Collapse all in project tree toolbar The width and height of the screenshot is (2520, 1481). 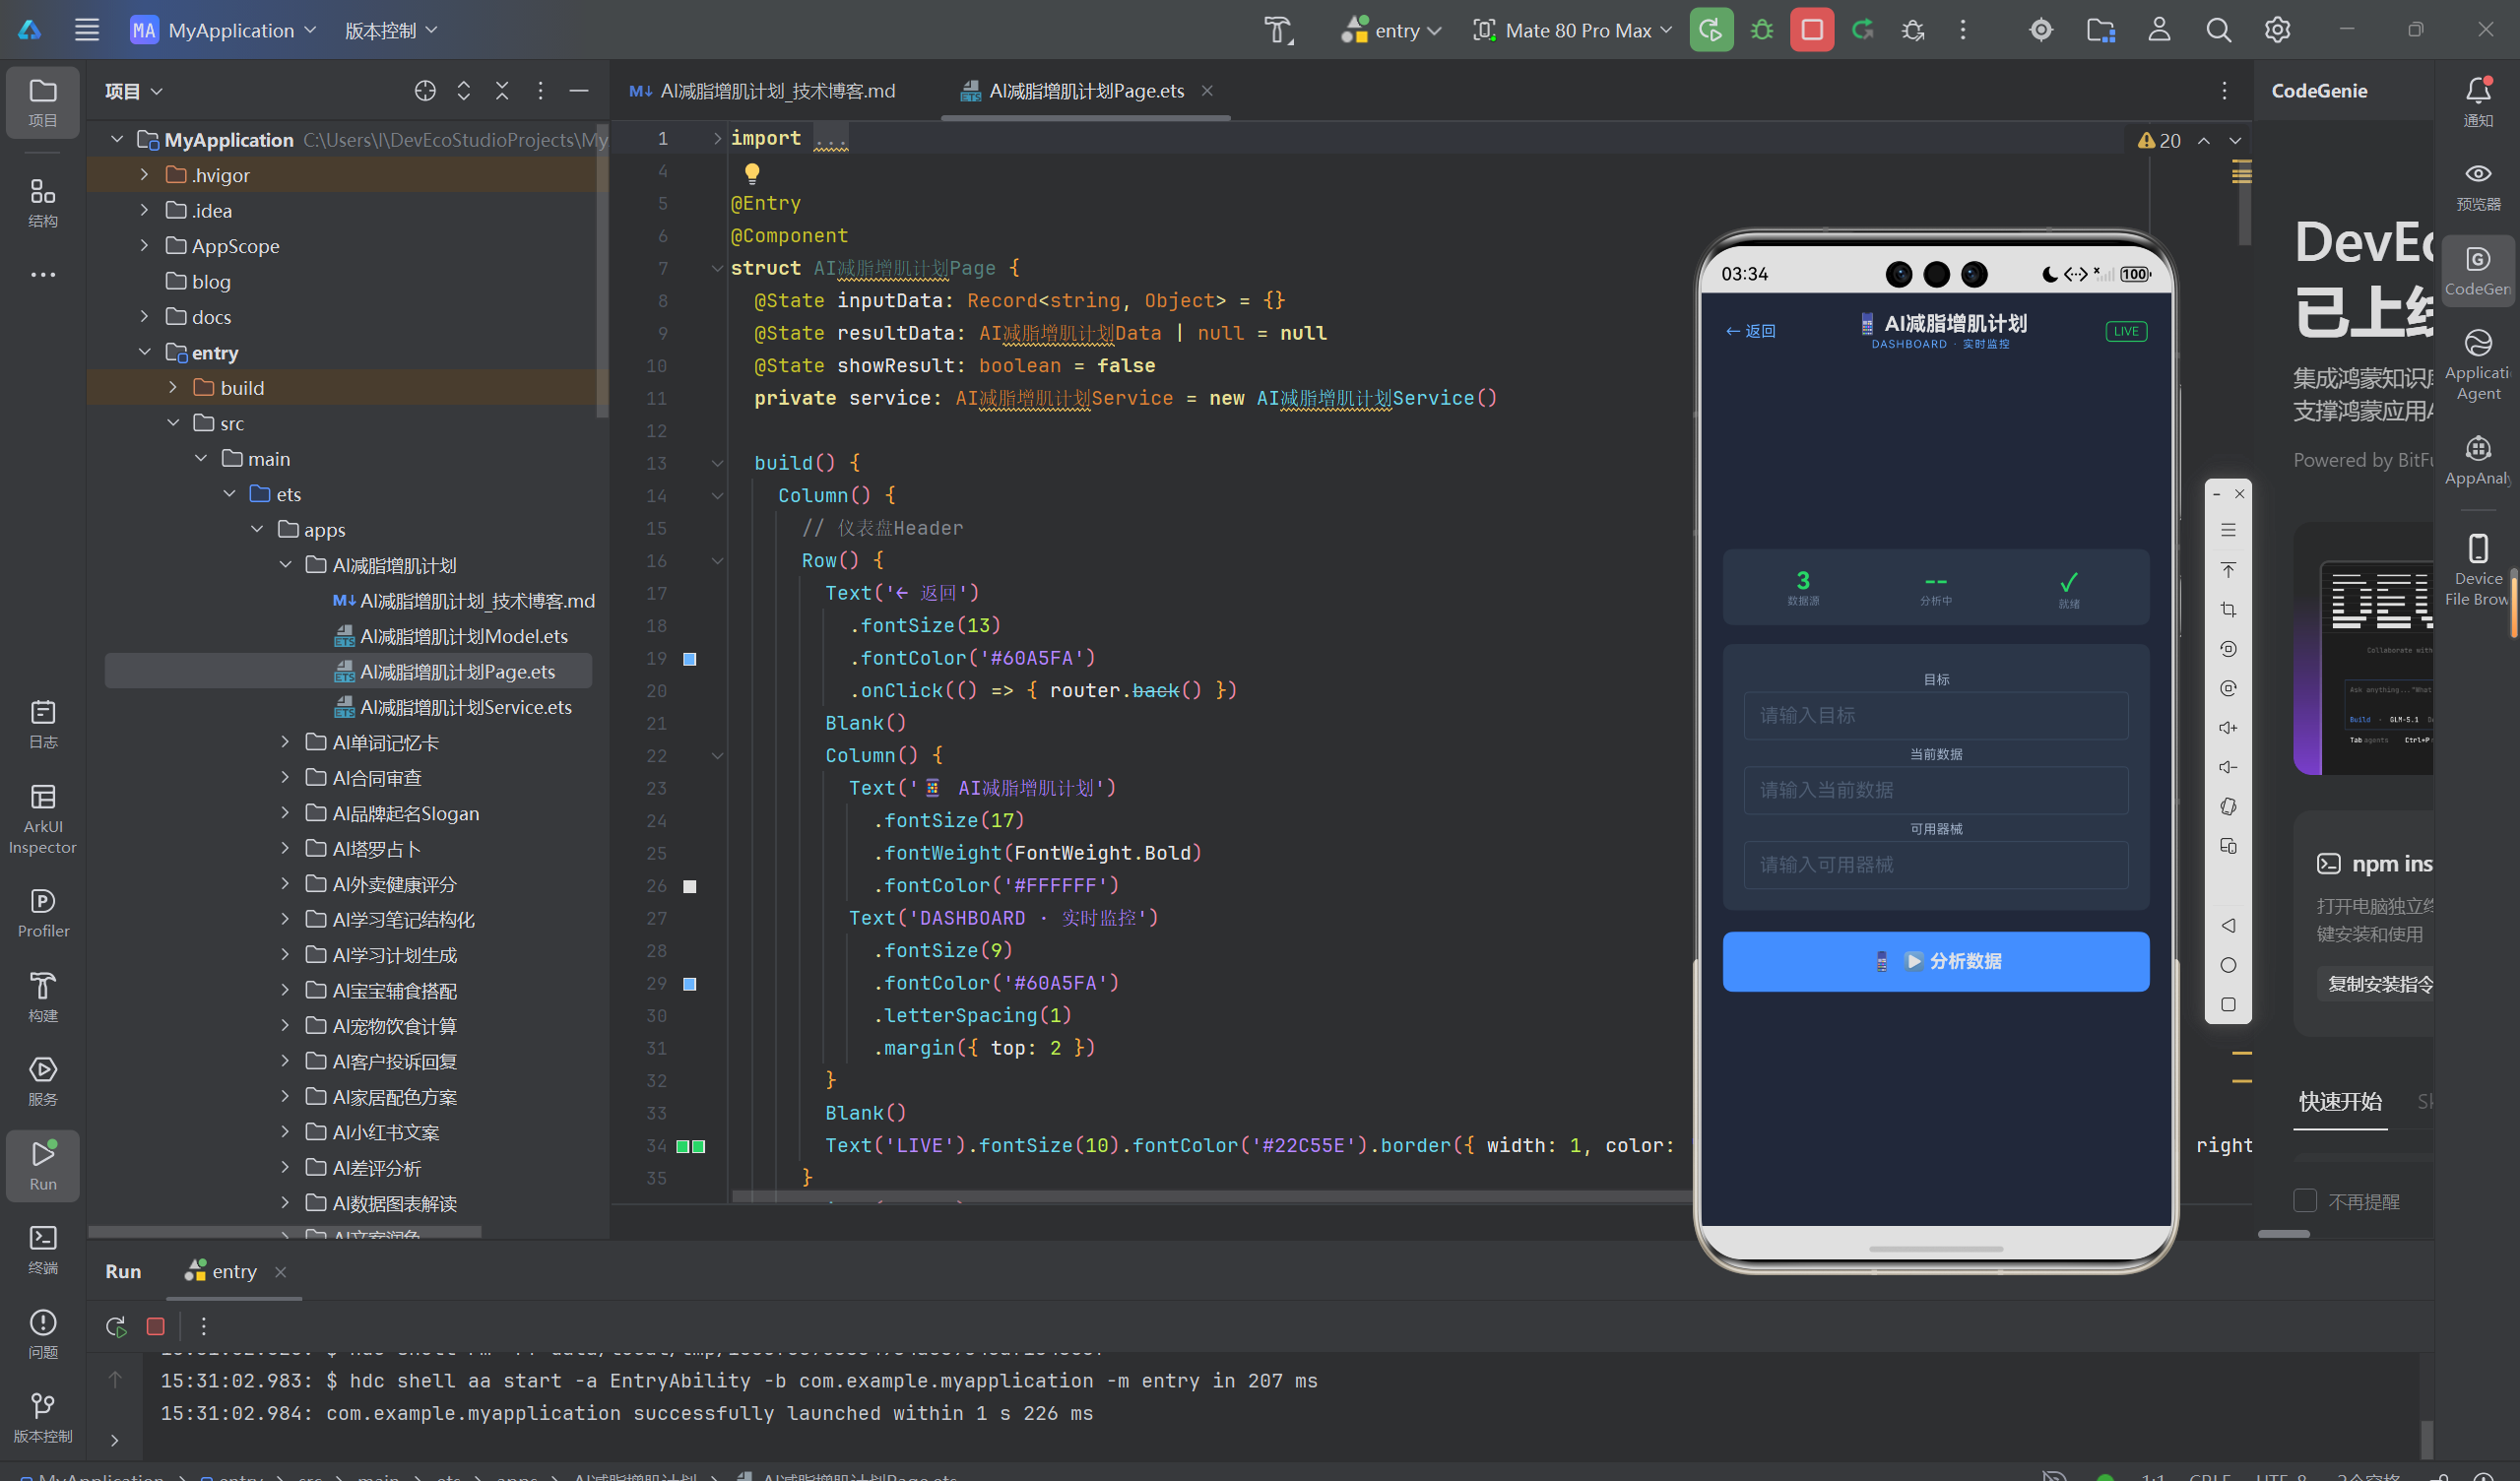pyautogui.click(x=502, y=91)
